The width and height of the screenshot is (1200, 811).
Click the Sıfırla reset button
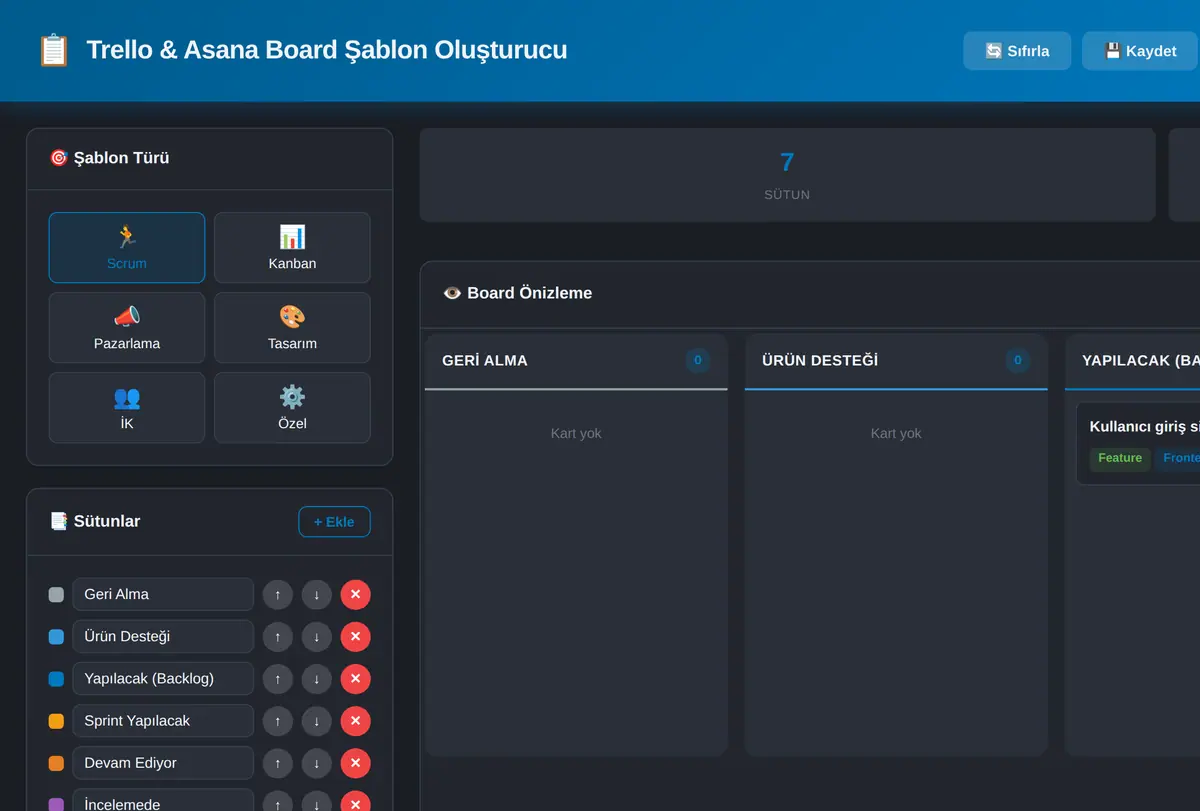point(1017,51)
